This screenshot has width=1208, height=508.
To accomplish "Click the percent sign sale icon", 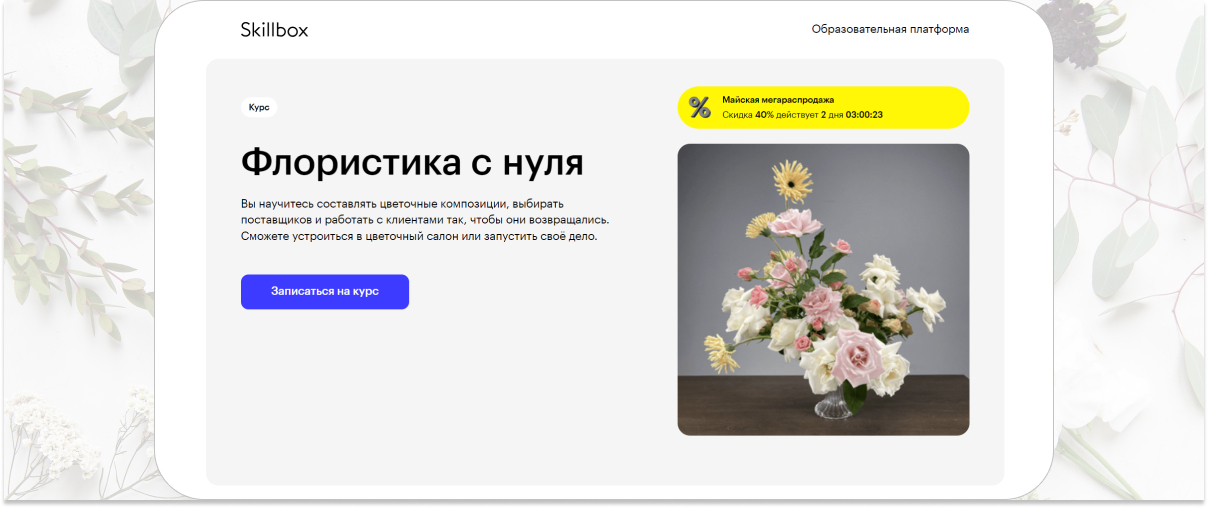I will coord(700,107).
